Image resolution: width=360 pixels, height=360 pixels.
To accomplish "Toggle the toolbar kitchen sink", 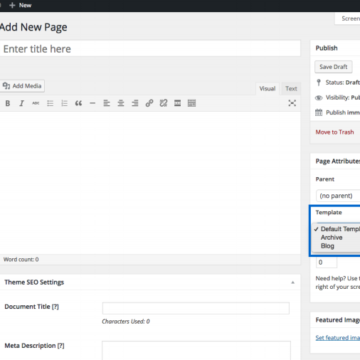I will (x=192, y=103).
